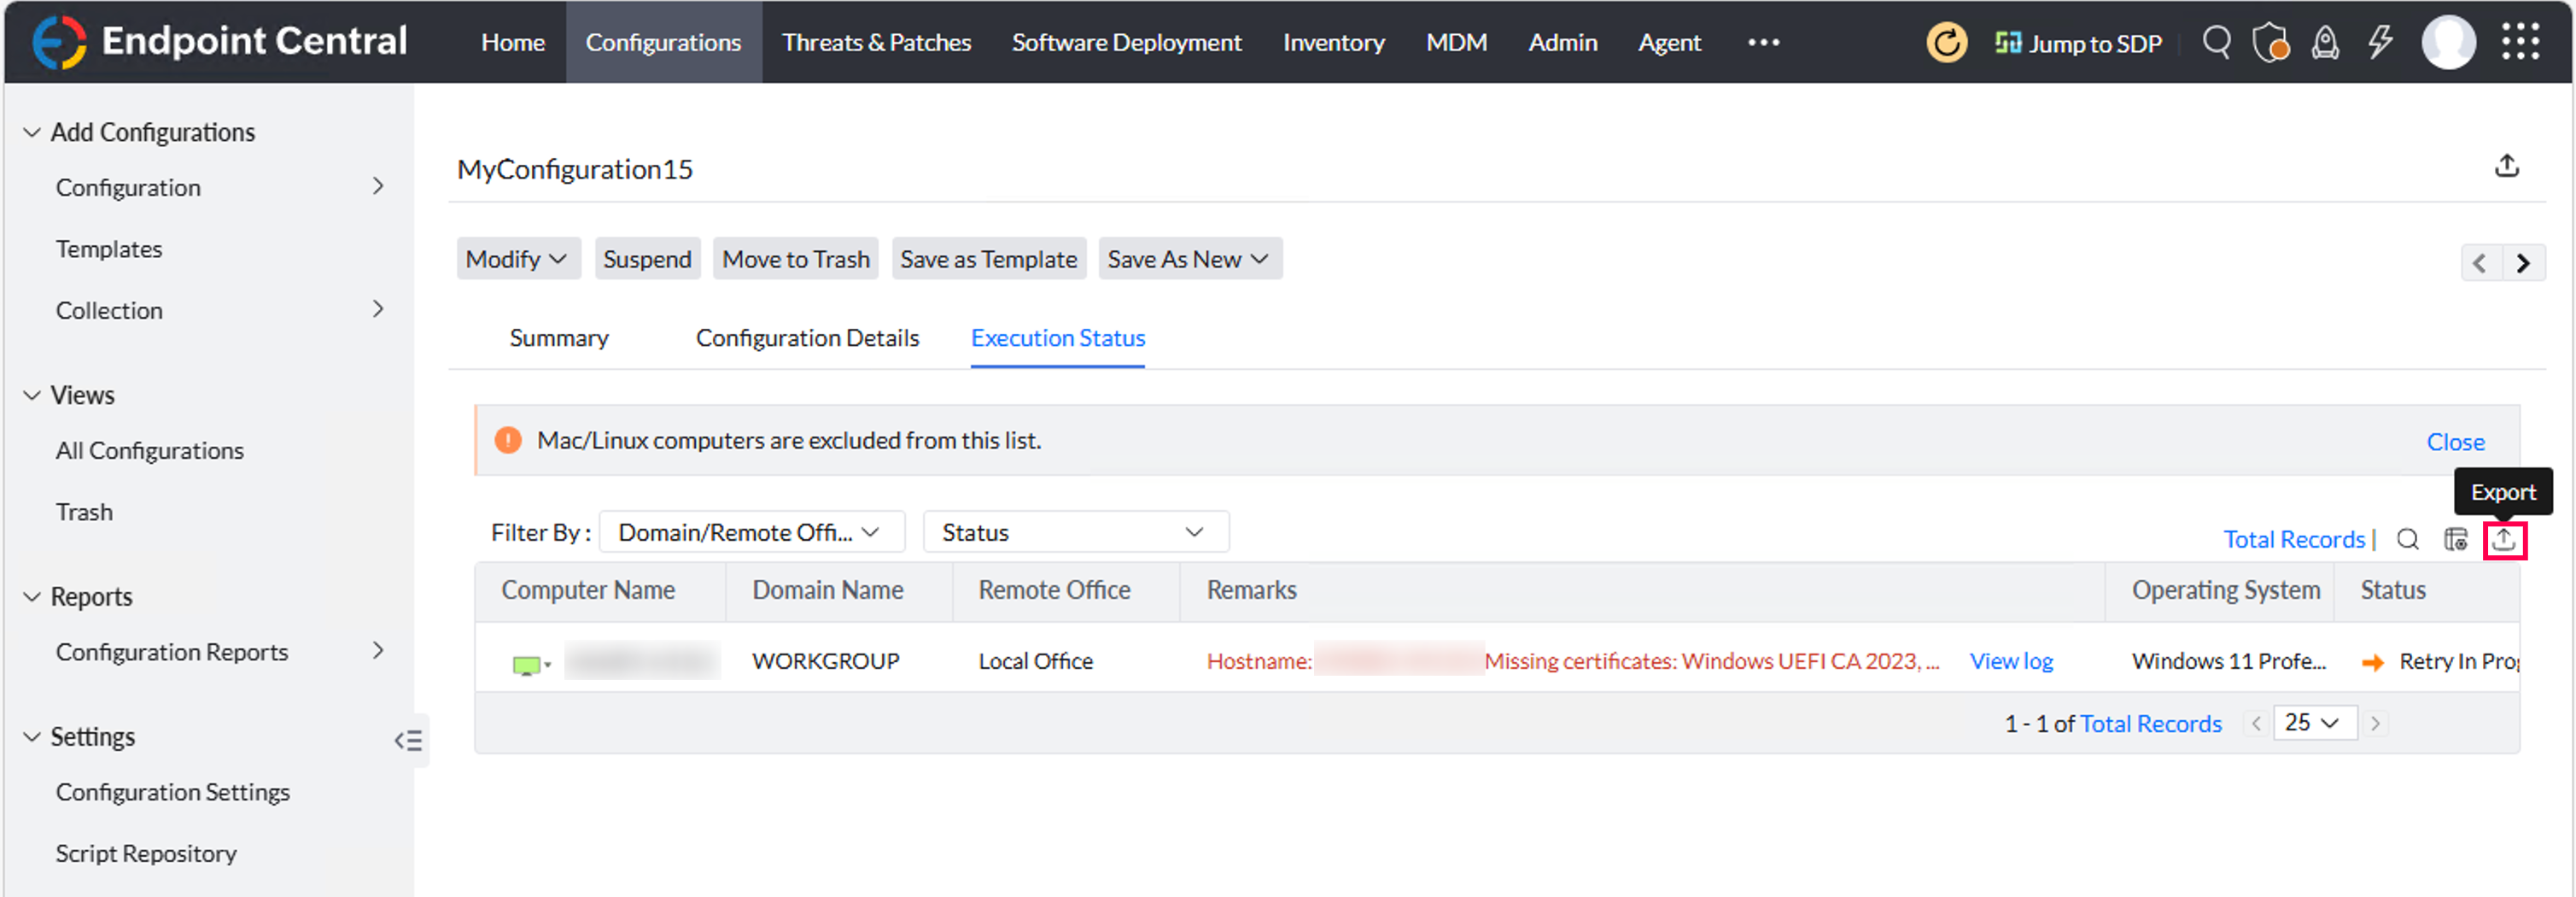Viewport: 2576px width, 897px height.
Task: Open the Inventory menu
Action: [1333, 42]
